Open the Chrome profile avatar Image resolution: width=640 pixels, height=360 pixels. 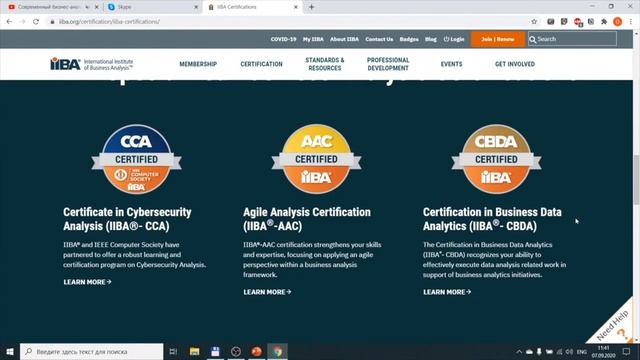(618, 22)
